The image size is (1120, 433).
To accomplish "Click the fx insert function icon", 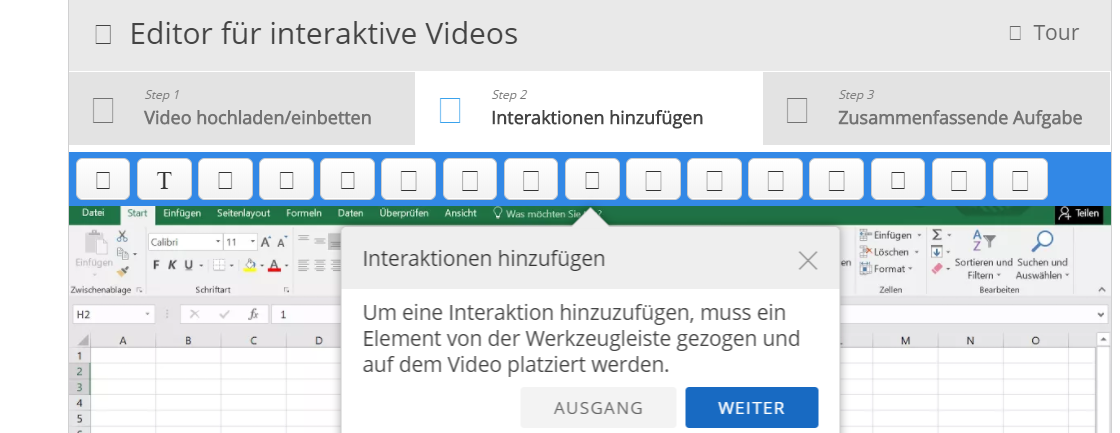I will pos(253,314).
